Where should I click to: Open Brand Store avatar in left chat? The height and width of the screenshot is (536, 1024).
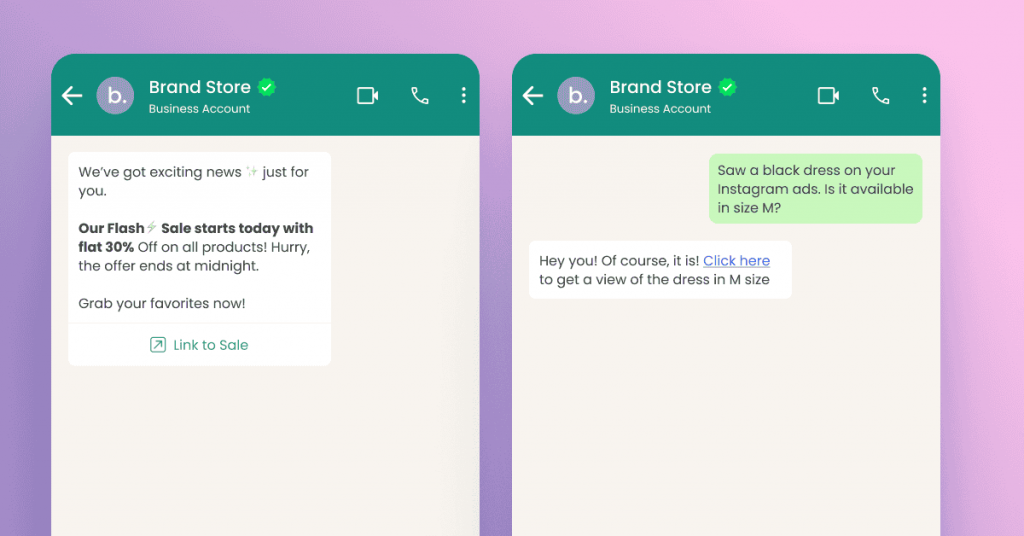click(x=116, y=95)
